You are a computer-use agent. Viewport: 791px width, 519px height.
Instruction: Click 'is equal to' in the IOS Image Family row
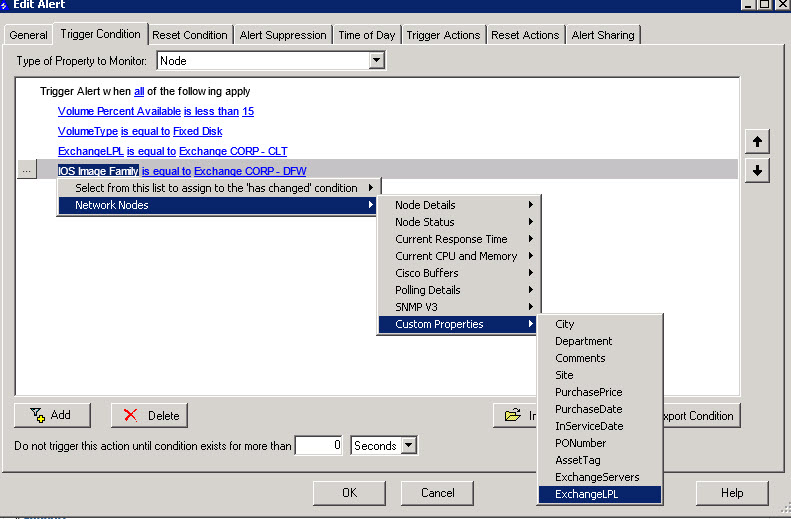[x=166, y=171]
